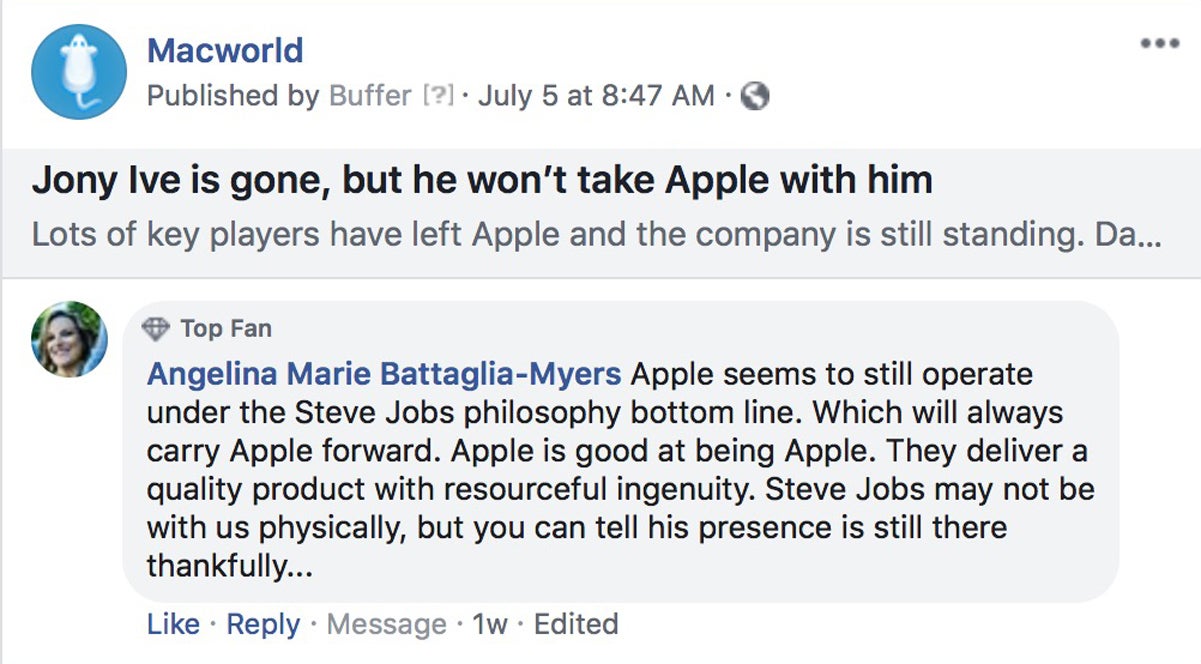This screenshot has height=664, width=1201.
Task: Open Angelina's profile photo thumbnail
Action: (70, 339)
